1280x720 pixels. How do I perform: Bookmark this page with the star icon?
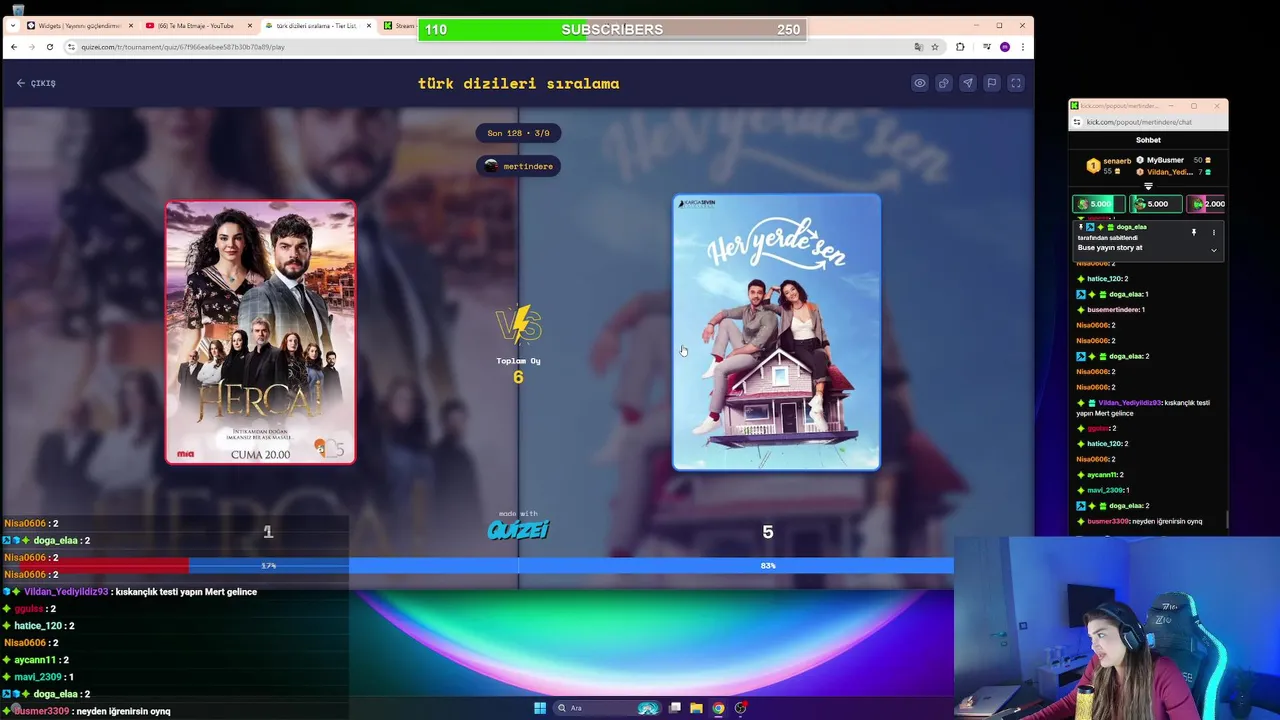(935, 47)
